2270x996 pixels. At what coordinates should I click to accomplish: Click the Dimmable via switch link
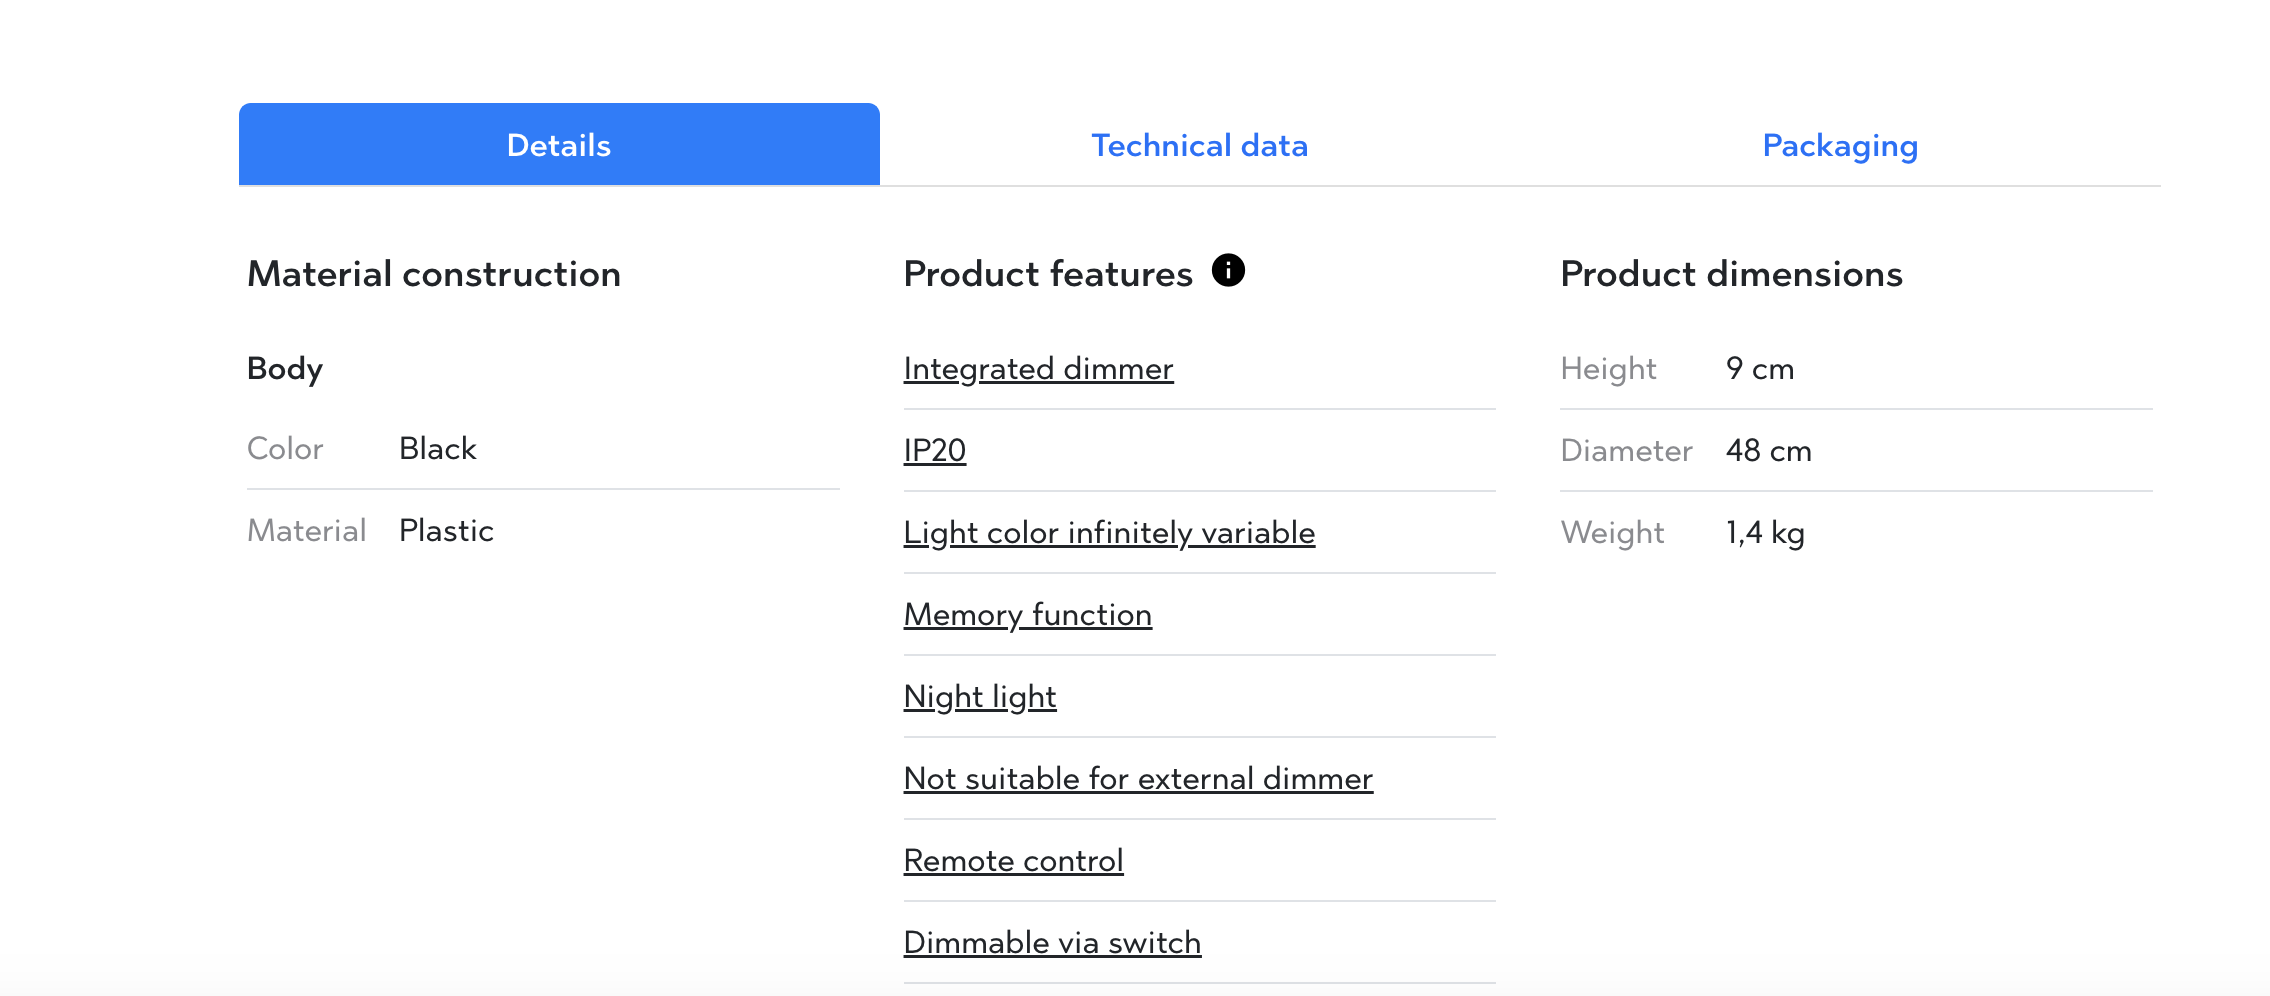pos(1052,943)
